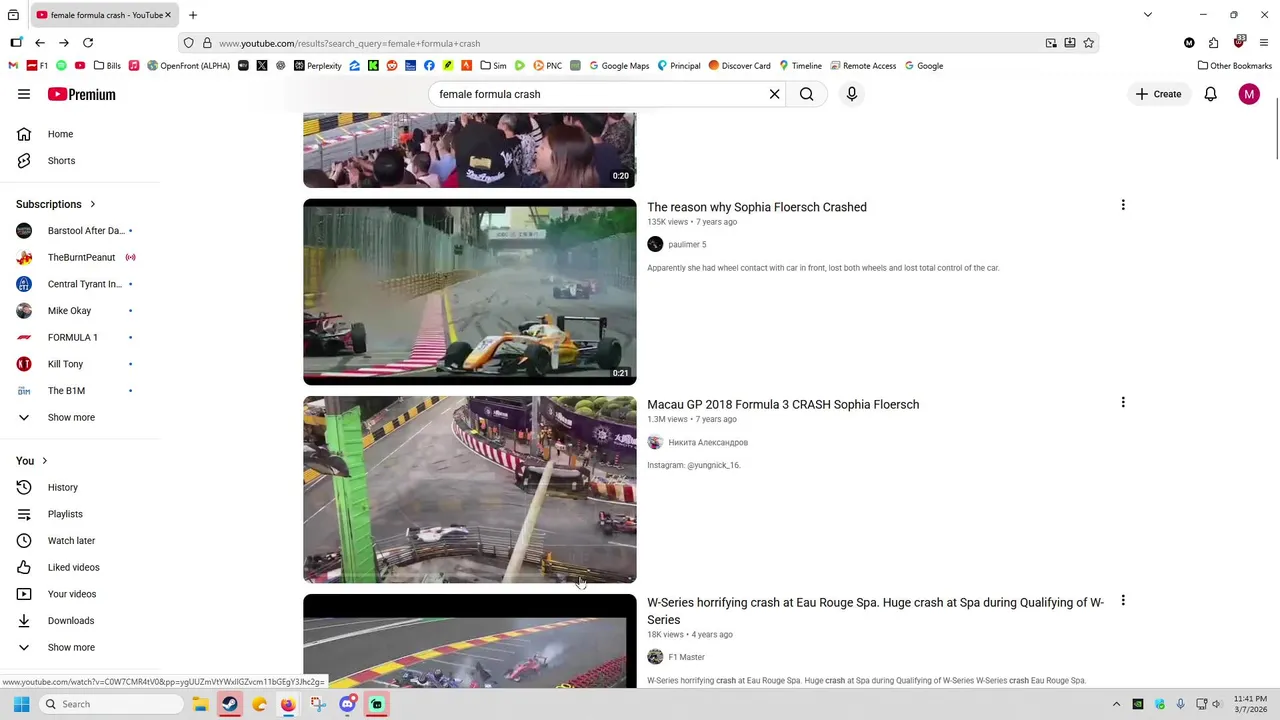The width and height of the screenshot is (1280, 720).
Task: Close the female formula crash tab
Action: point(168,15)
